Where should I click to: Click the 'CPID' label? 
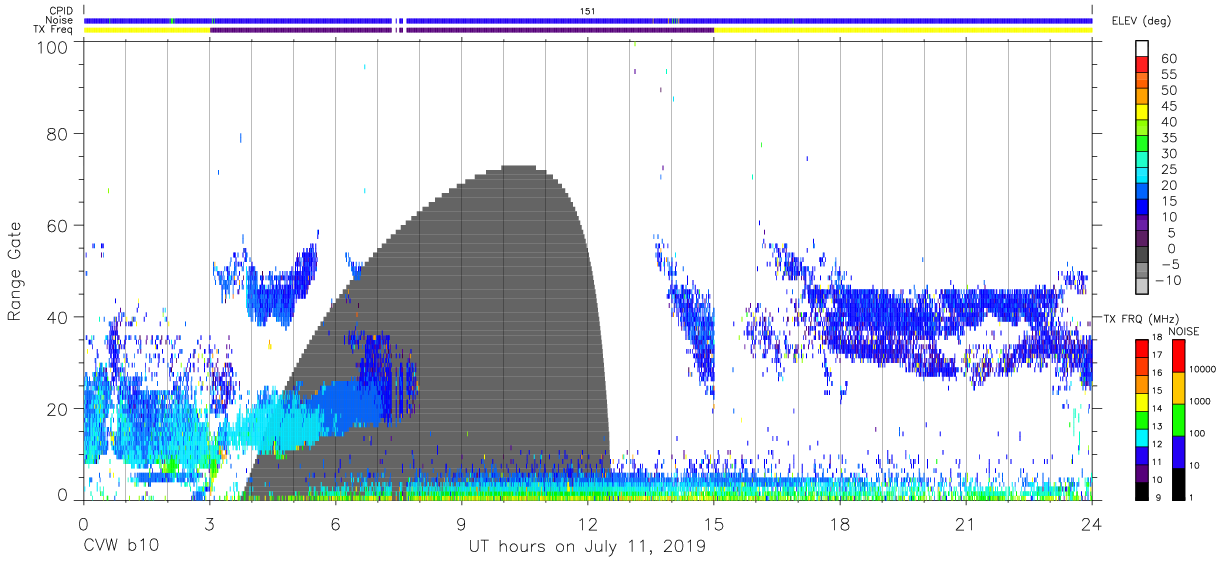[x=61, y=11]
